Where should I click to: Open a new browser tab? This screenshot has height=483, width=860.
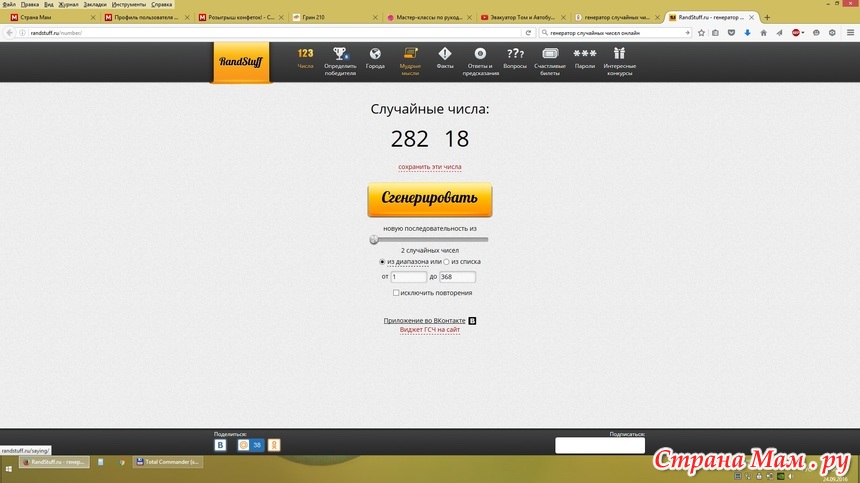(x=767, y=18)
